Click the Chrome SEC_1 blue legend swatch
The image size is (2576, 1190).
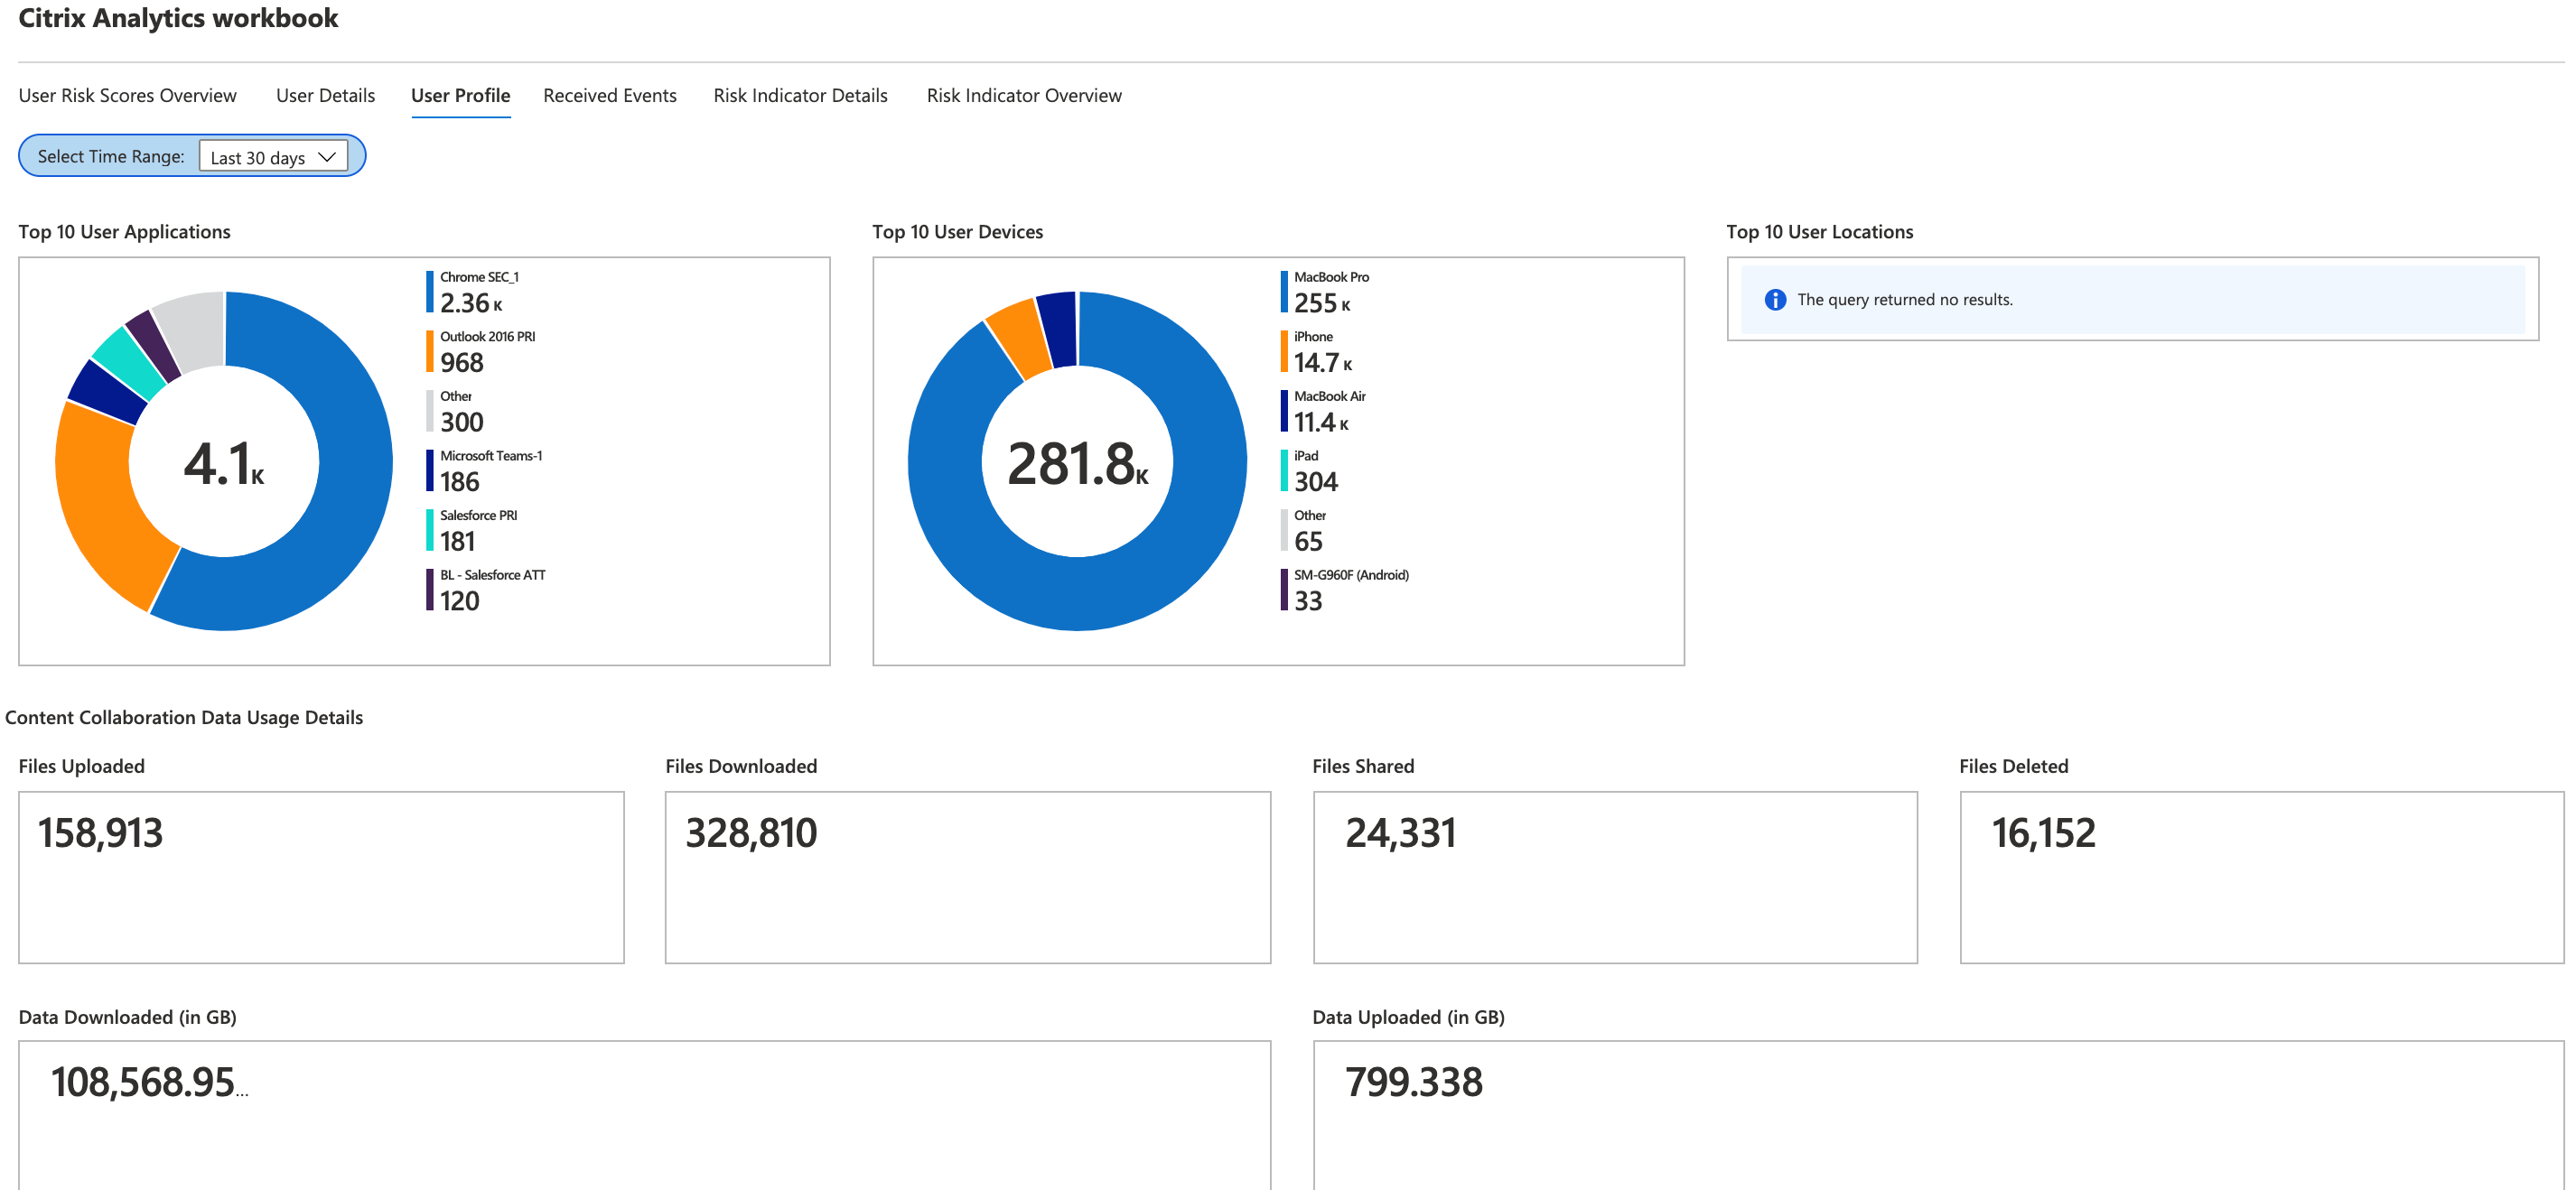[x=430, y=292]
